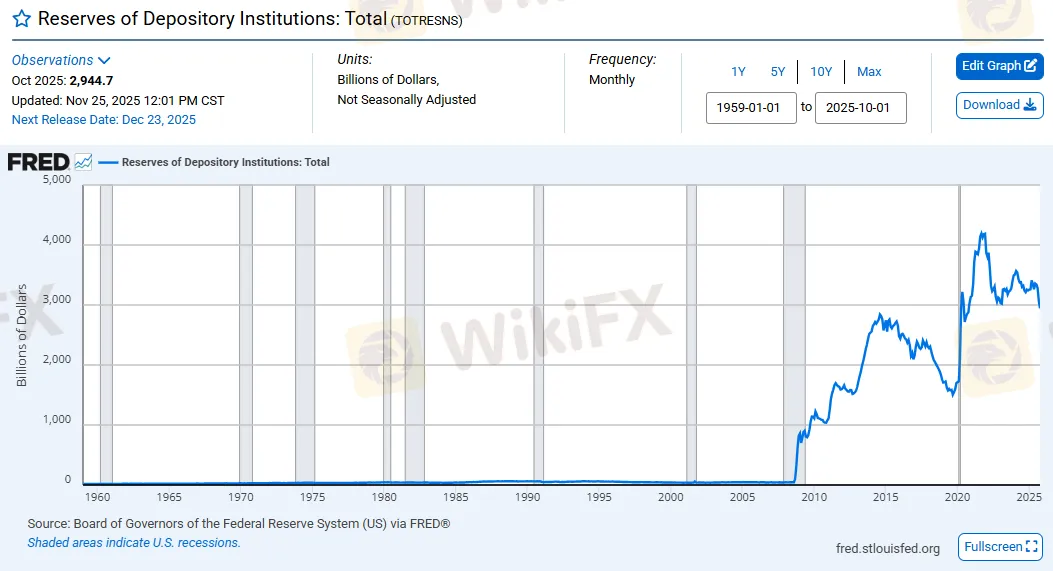The height and width of the screenshot is (571, 1053).
Task: Click the expand corners icon on Fullscreen
Action: tap(1032, 547)
